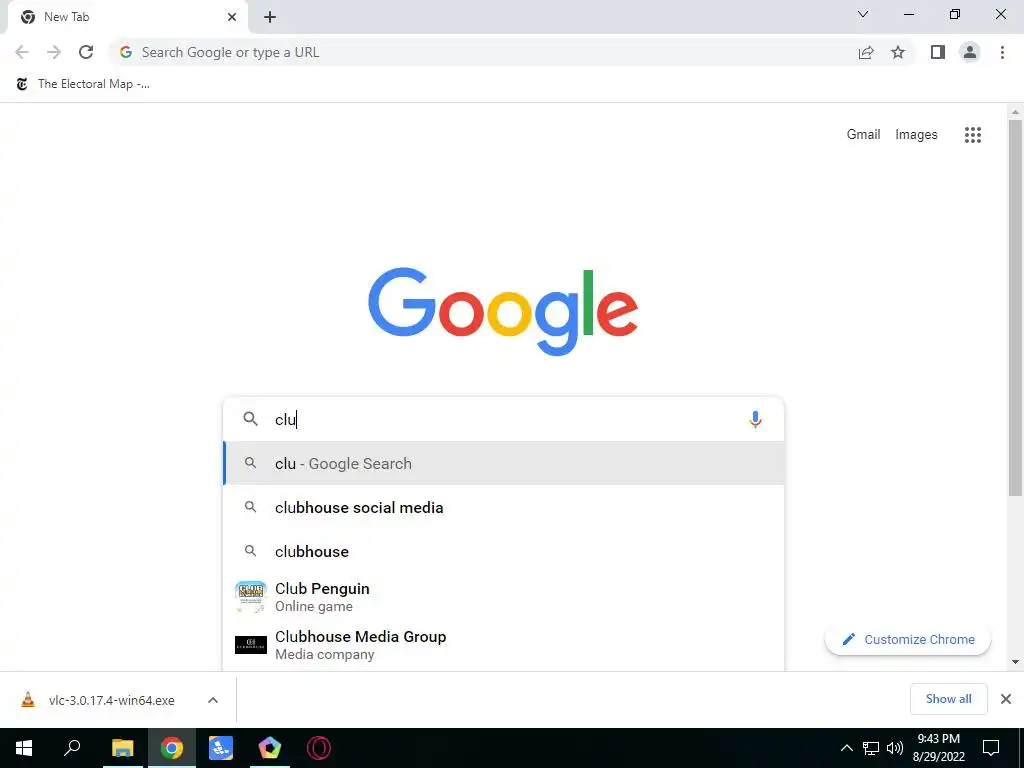The width and height of the screenshot is (1024, 768).
Task: Show hidden system tray icons
Action: [x=846, y=748]
